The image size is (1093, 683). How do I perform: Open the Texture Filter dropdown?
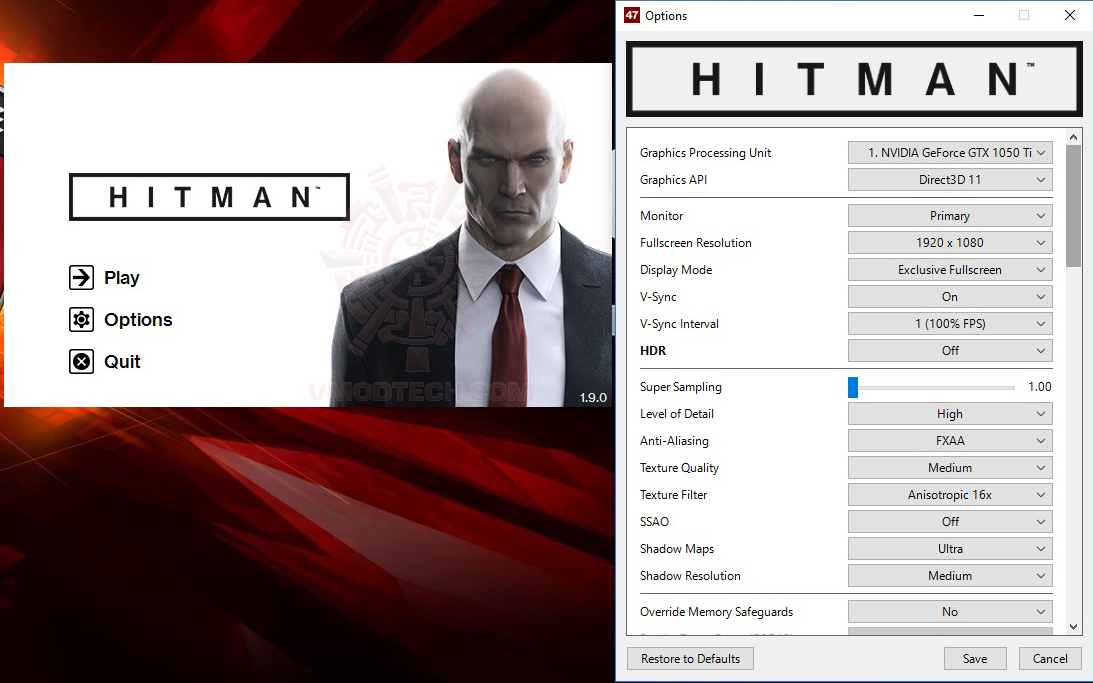[950, 495]
